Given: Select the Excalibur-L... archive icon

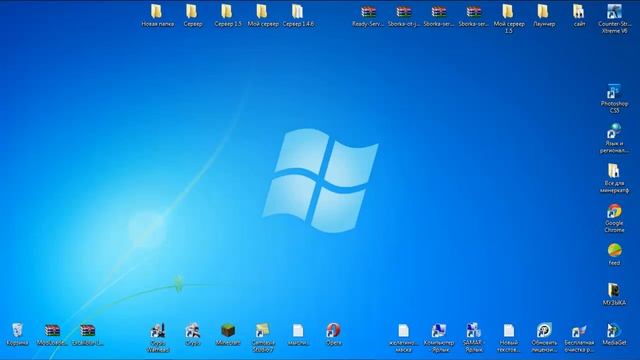Looking at the screenshot, I should click(87, 331).
